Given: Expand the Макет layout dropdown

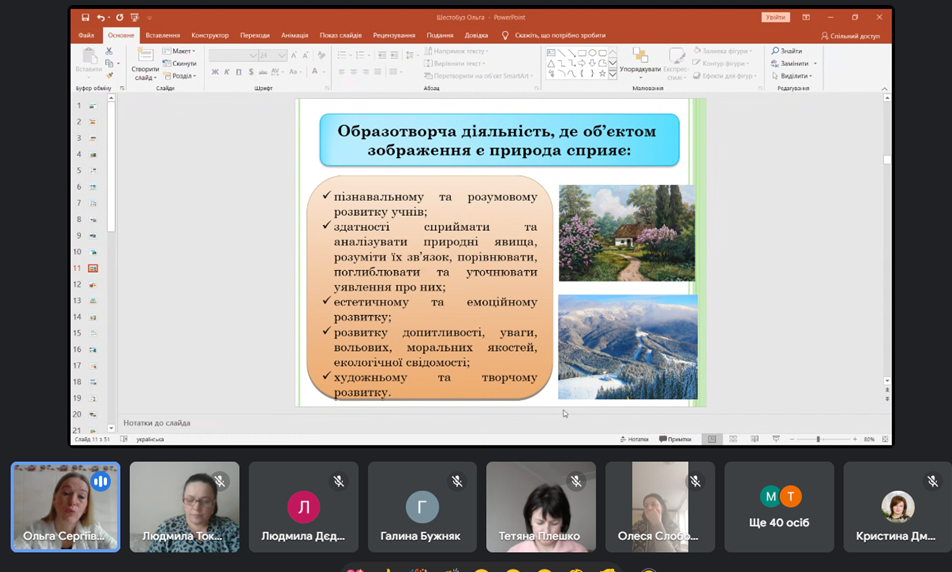Looking at the screenshot, I should point(180,51).
